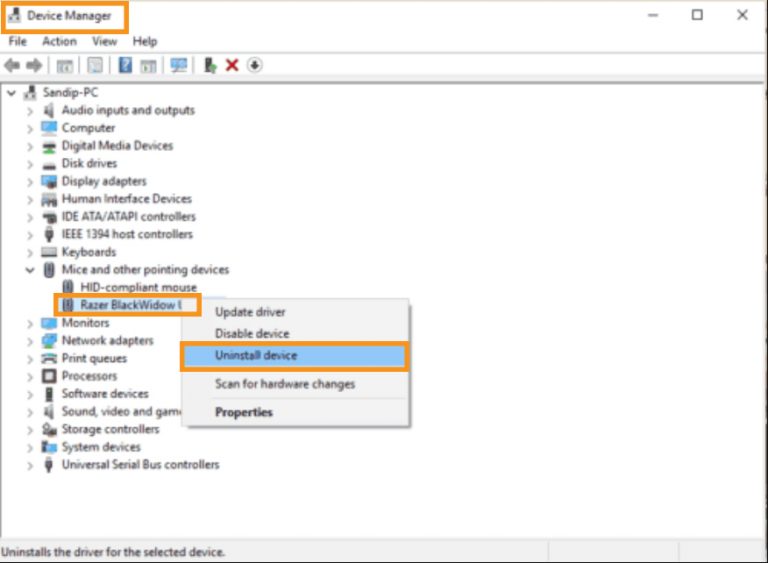Screen dimensions: 768x563
Task: Select Uninstall device in context menu
Action: 294,356
